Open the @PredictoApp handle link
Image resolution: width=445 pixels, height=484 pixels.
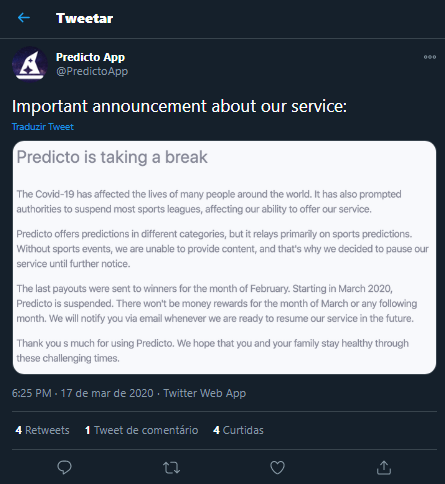coord(92,71)
